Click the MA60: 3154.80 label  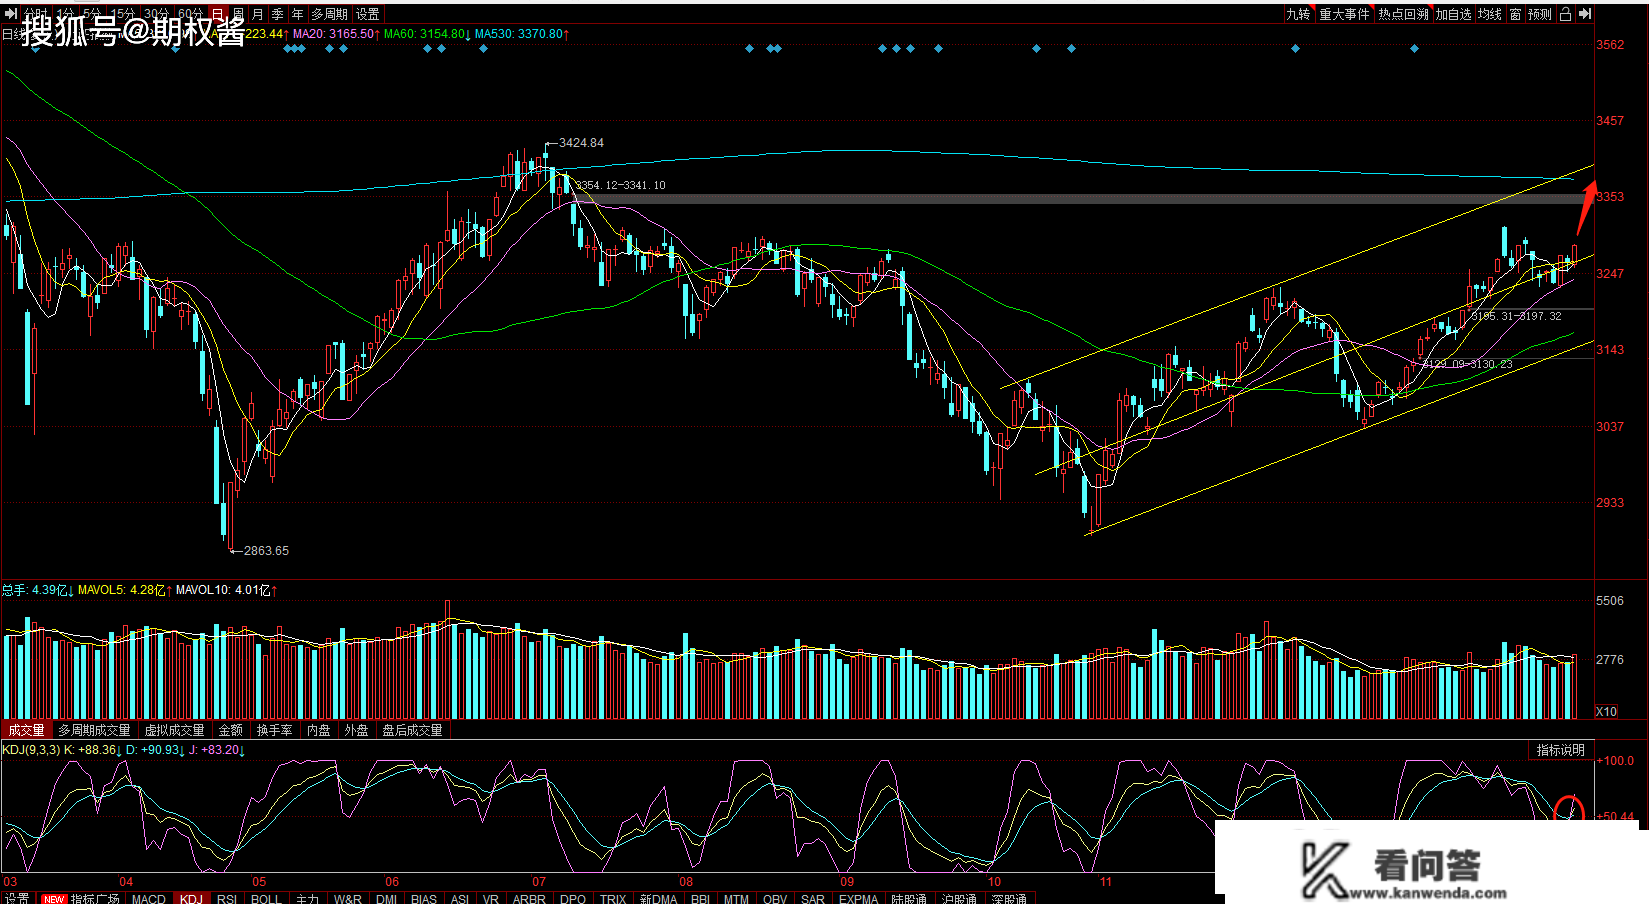(425, 34)
